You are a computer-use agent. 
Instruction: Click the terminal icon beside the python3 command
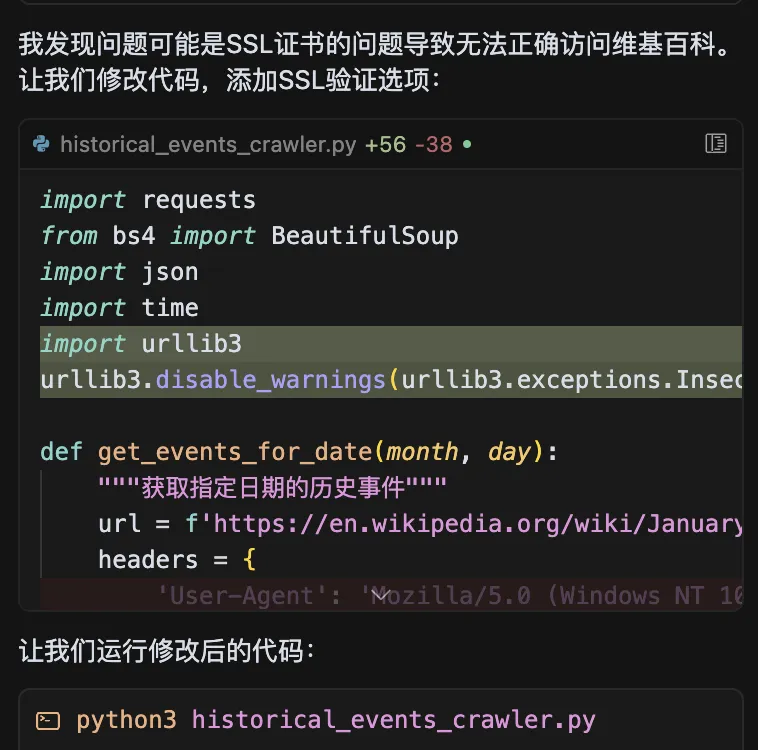point(48,721)
